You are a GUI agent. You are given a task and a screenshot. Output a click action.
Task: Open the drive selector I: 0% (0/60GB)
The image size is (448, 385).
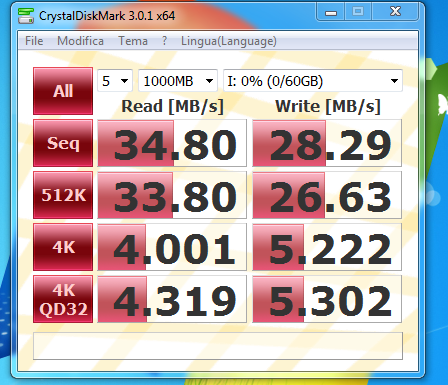(x=313, y=81)
